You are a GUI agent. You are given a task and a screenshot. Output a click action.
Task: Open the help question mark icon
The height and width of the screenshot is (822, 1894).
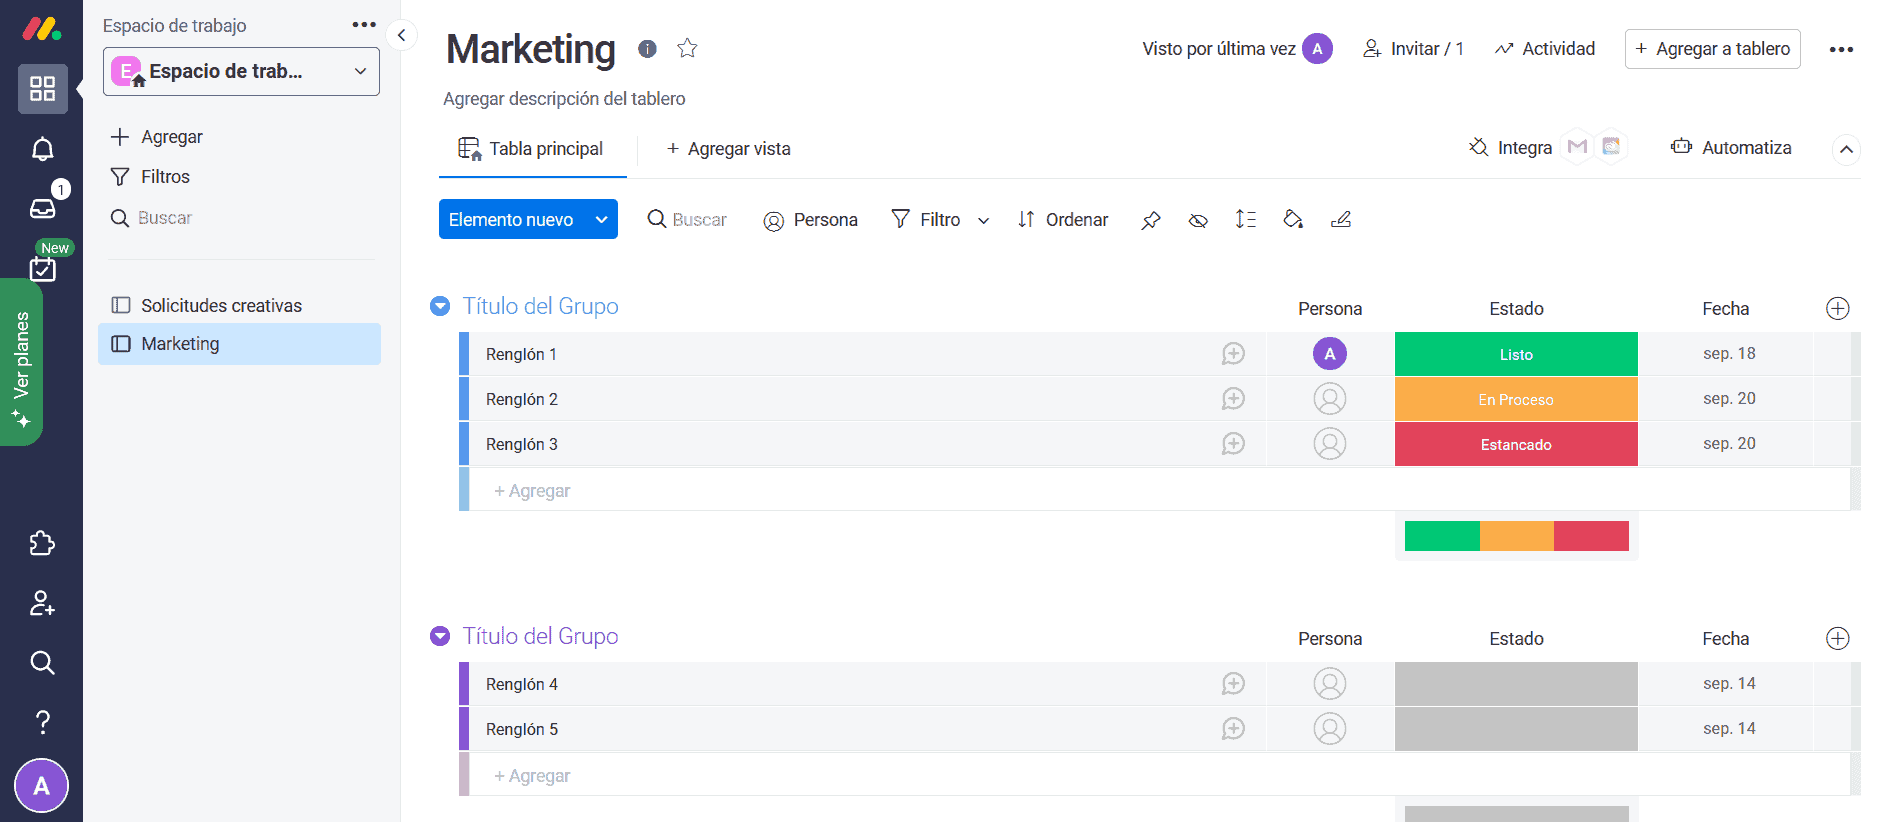tap(42, 722)
